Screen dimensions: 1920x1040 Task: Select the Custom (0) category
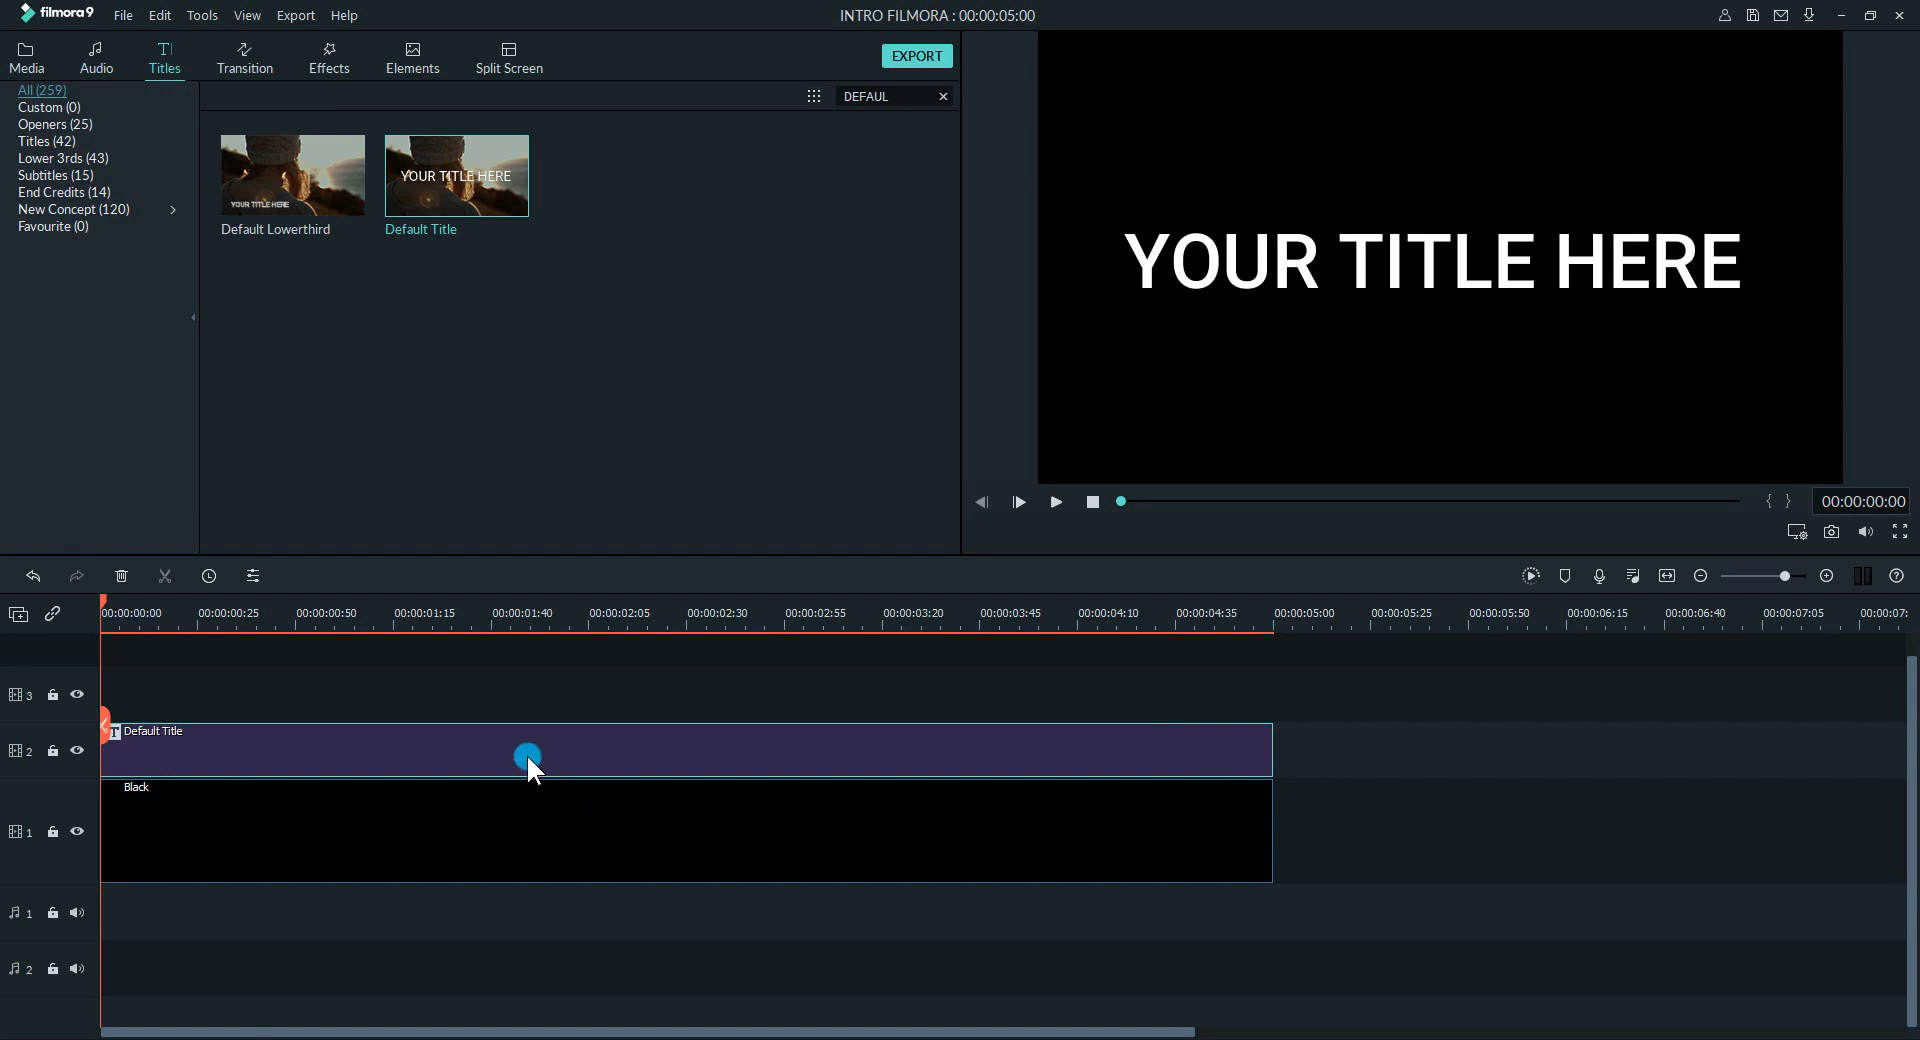[x=49, y=107]
